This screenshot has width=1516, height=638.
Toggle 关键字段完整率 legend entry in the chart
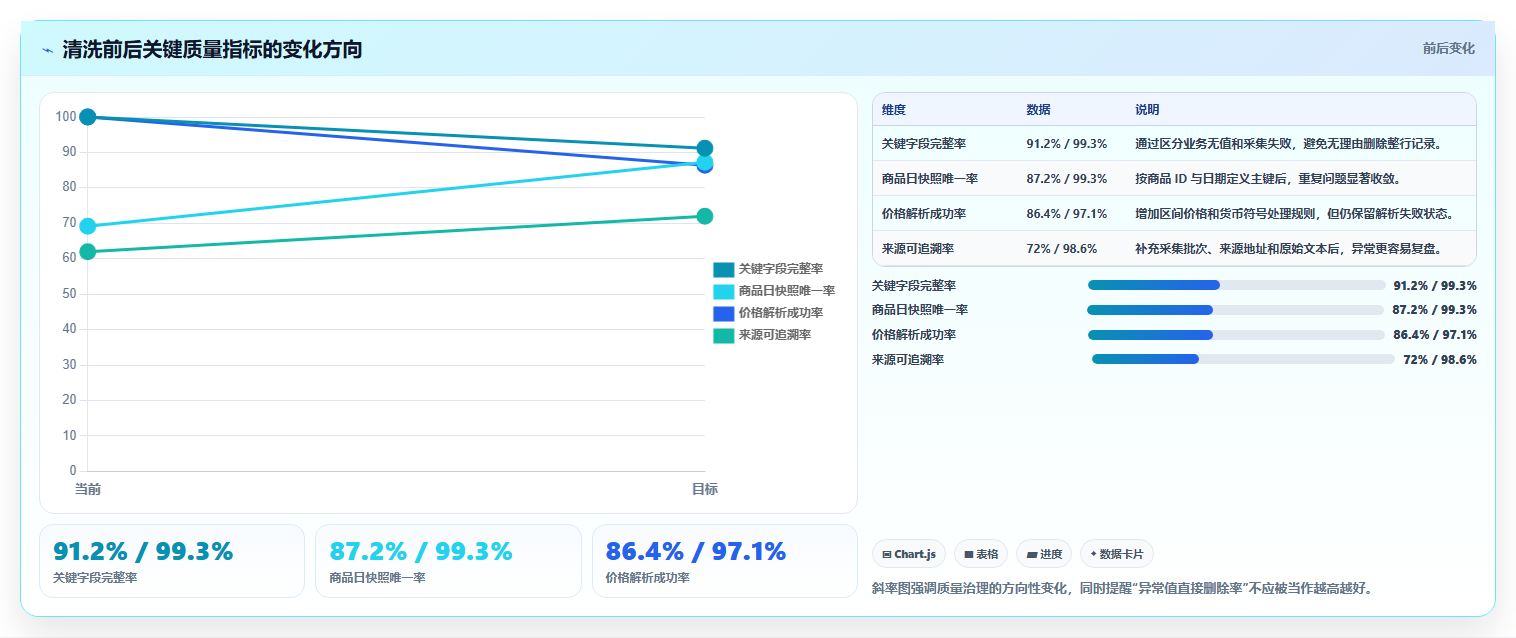point(768,269)
